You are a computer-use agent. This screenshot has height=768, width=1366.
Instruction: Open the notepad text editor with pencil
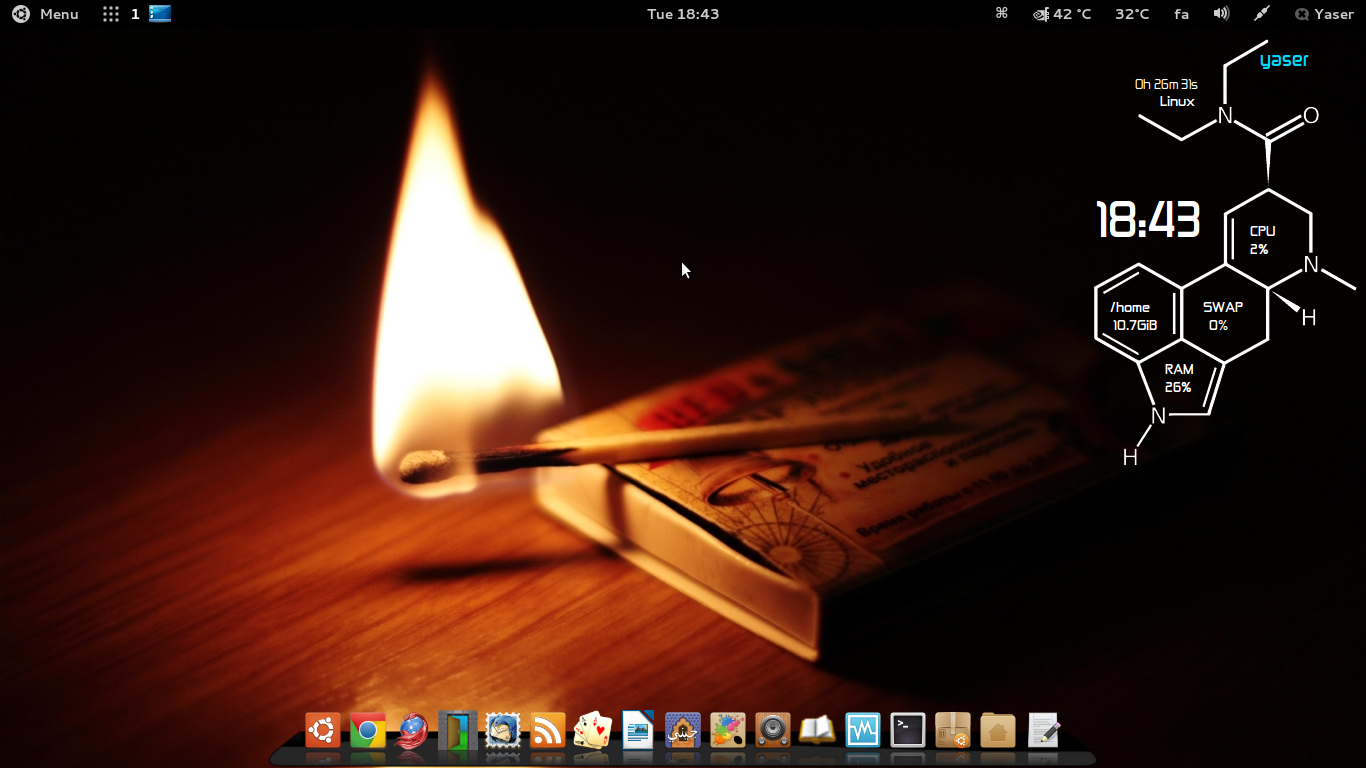(1042, 731)
